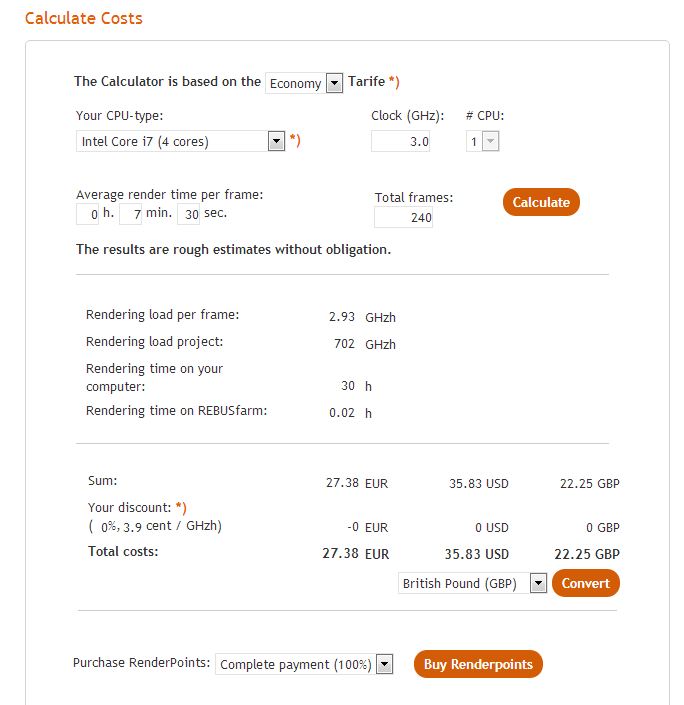Click the bold total costs GBP value
This screenshot has width=684, height=705.
point(587,554)
